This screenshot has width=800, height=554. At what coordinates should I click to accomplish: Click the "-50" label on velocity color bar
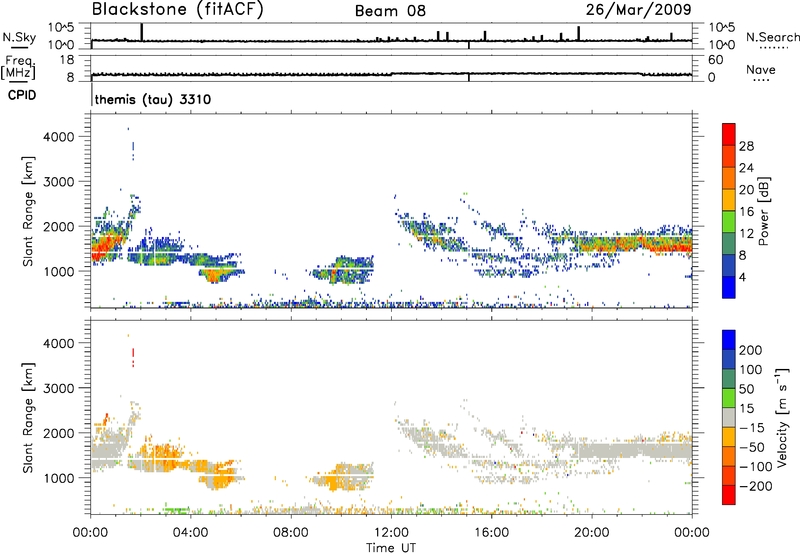(752, 447)
